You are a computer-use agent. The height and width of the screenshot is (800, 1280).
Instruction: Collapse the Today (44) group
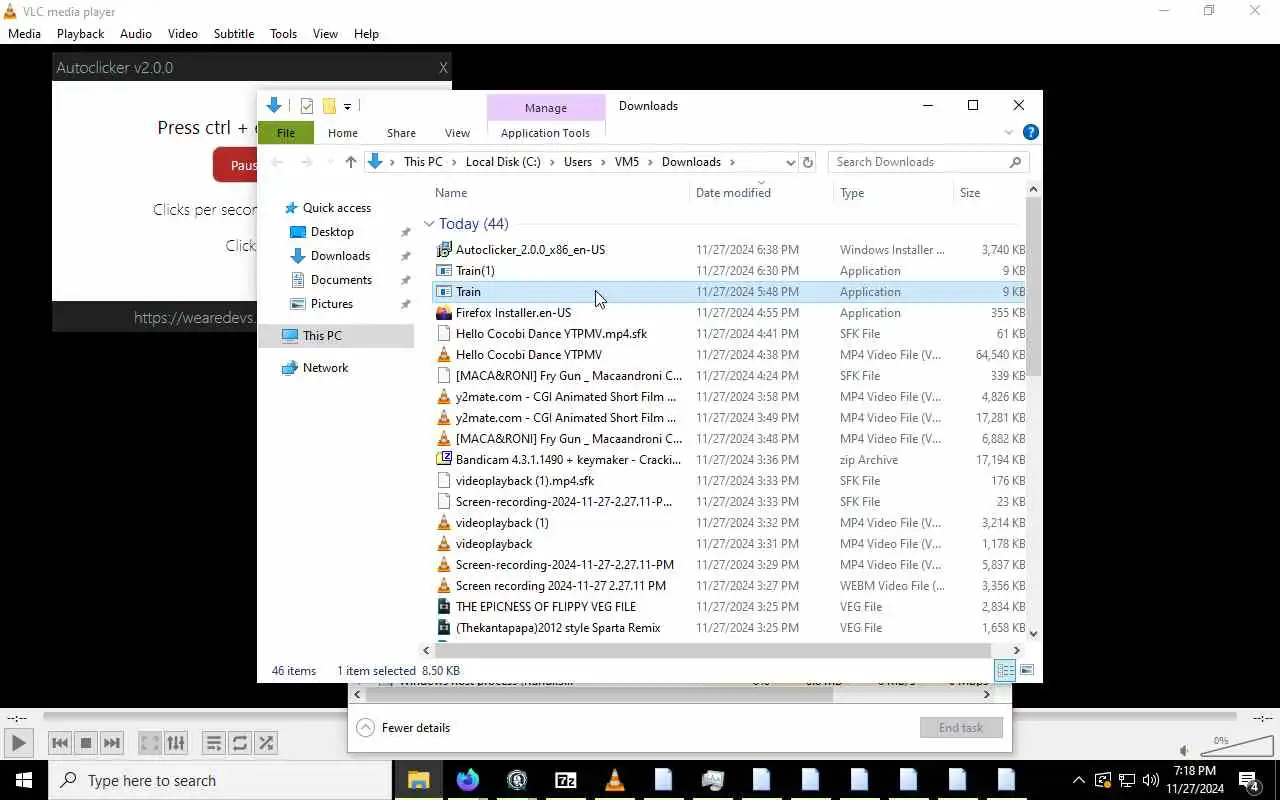point(429,224)
